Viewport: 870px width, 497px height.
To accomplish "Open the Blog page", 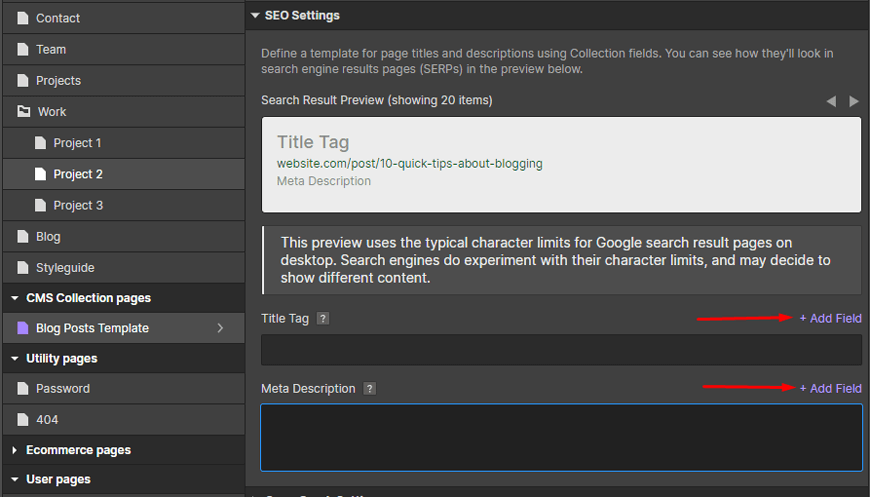I will coord(123,236).
